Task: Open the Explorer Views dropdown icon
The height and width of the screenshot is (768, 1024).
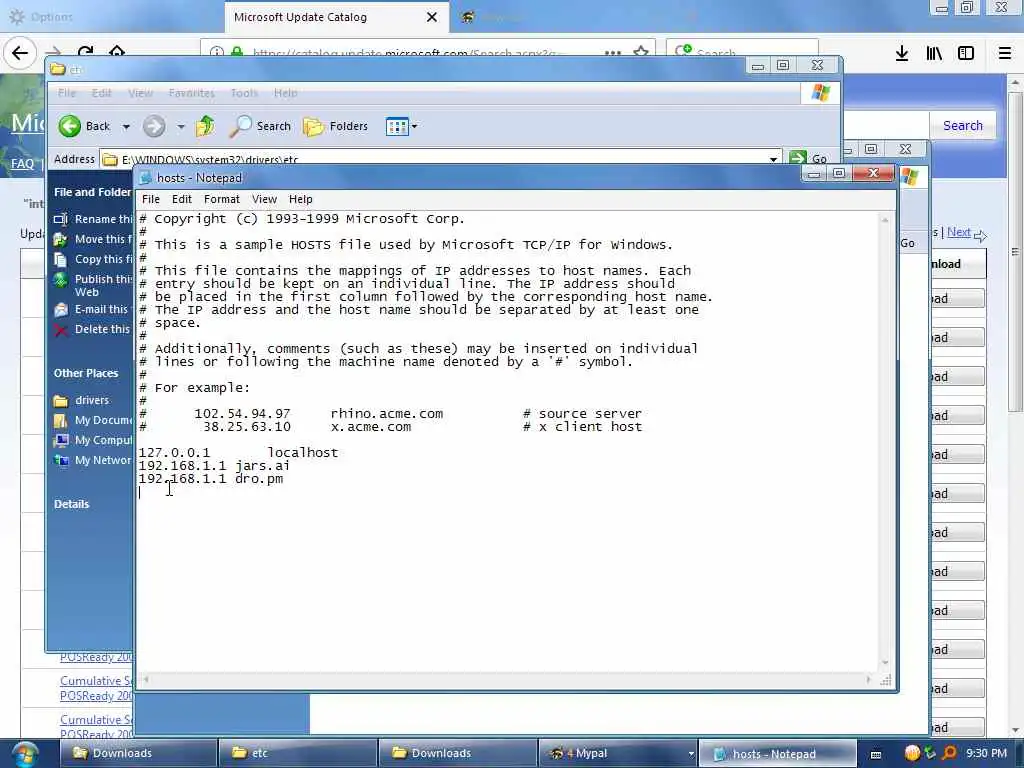Action: [x=401, y=126]
